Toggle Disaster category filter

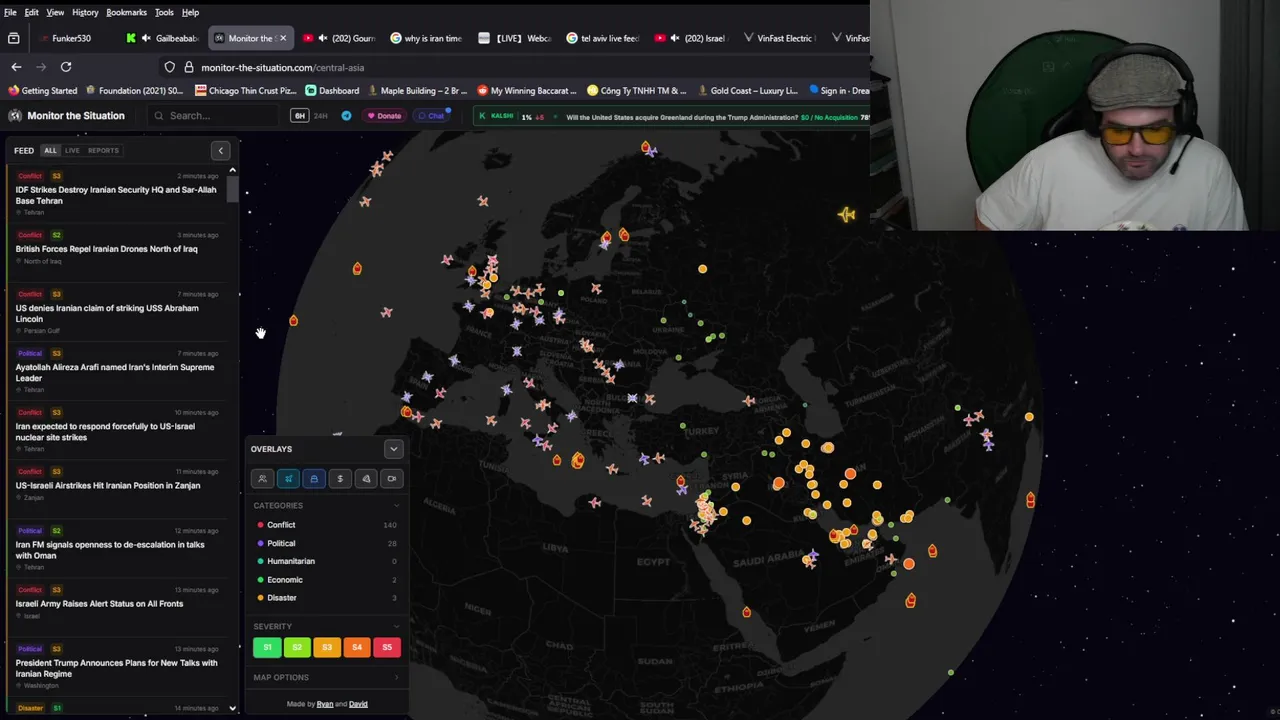(x=326, y=598)
